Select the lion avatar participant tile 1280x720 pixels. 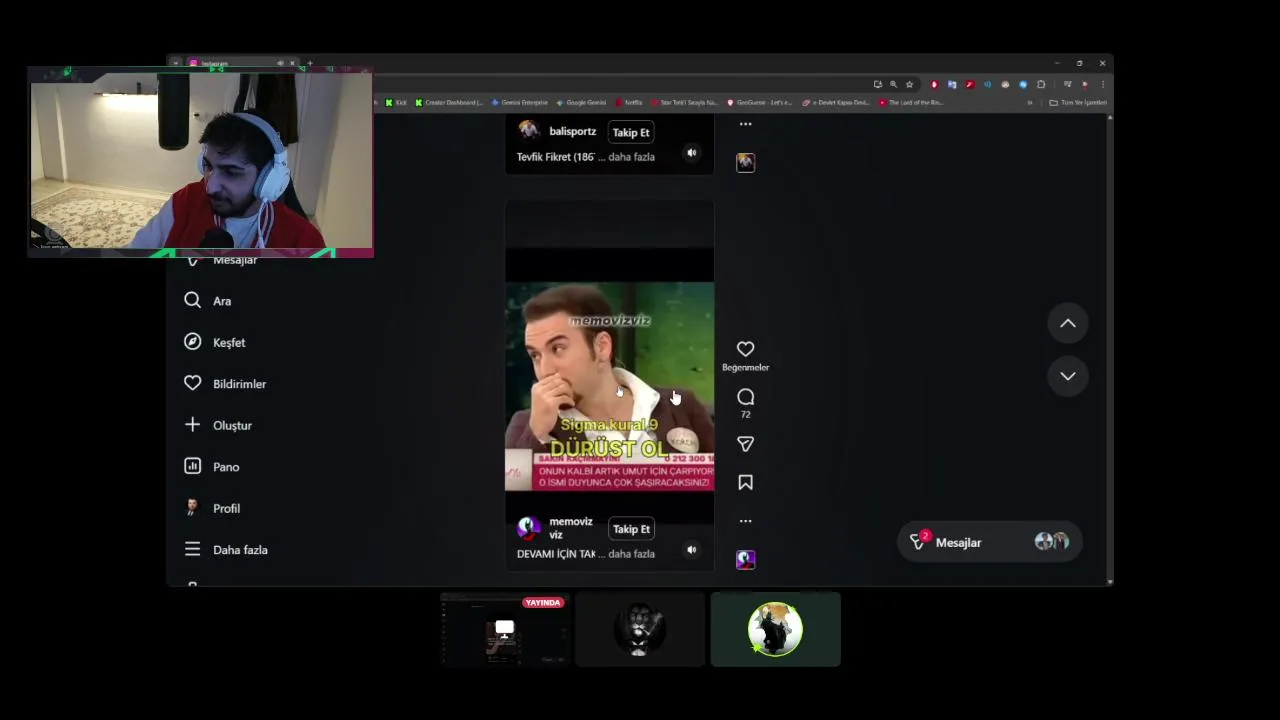(640, 629)
